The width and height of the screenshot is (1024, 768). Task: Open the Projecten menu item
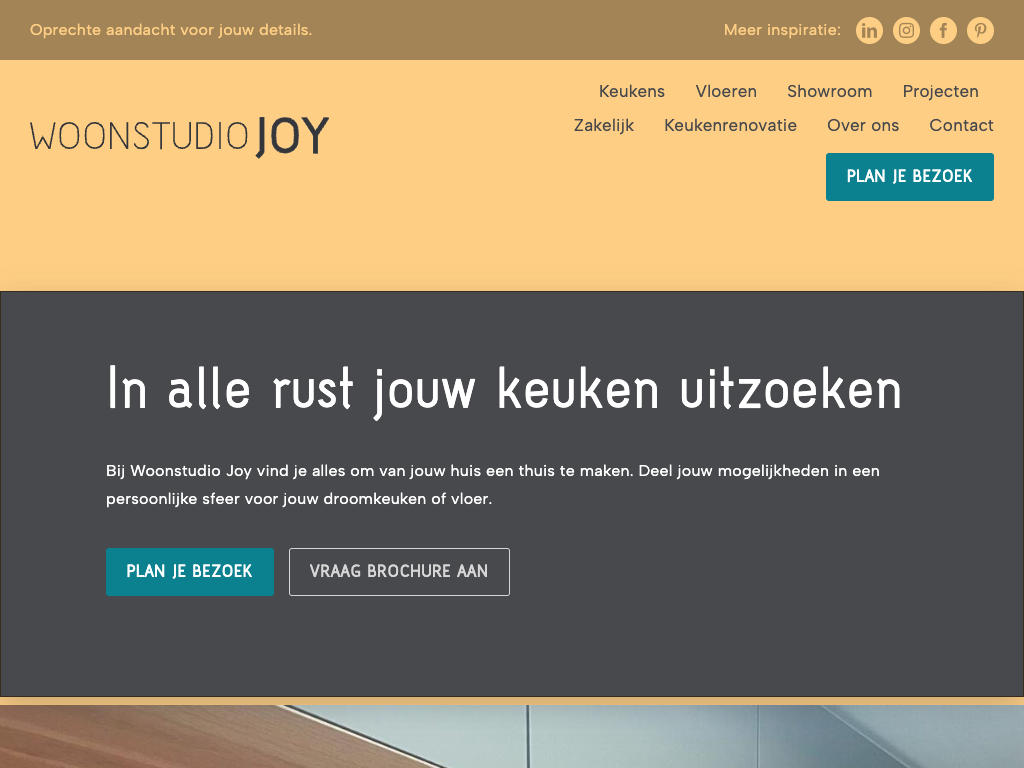[940, 91]
